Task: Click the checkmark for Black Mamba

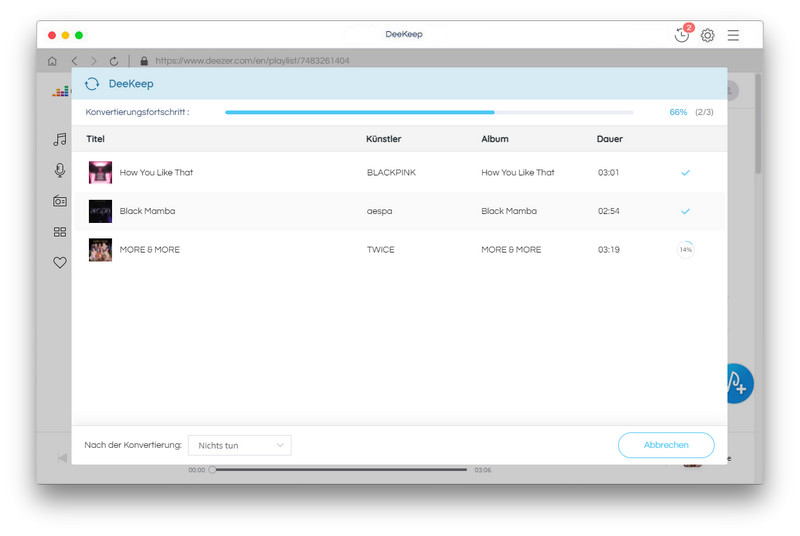Action: (685, 211)
